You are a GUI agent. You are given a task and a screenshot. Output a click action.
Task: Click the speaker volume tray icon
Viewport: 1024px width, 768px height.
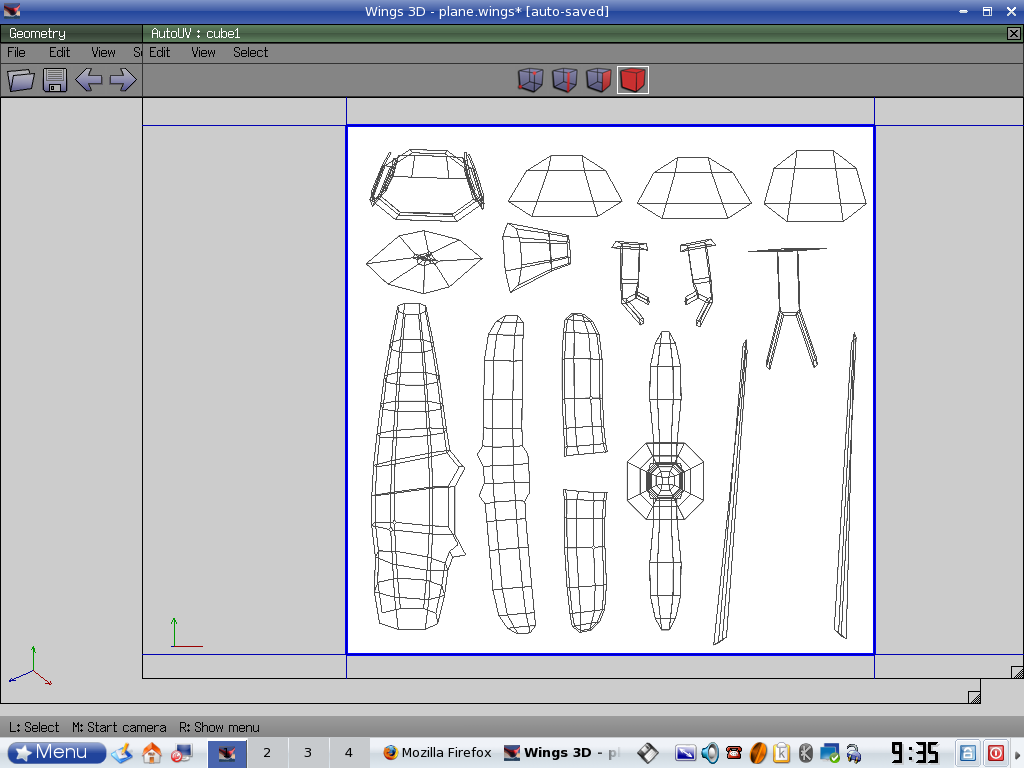point(710,753)
